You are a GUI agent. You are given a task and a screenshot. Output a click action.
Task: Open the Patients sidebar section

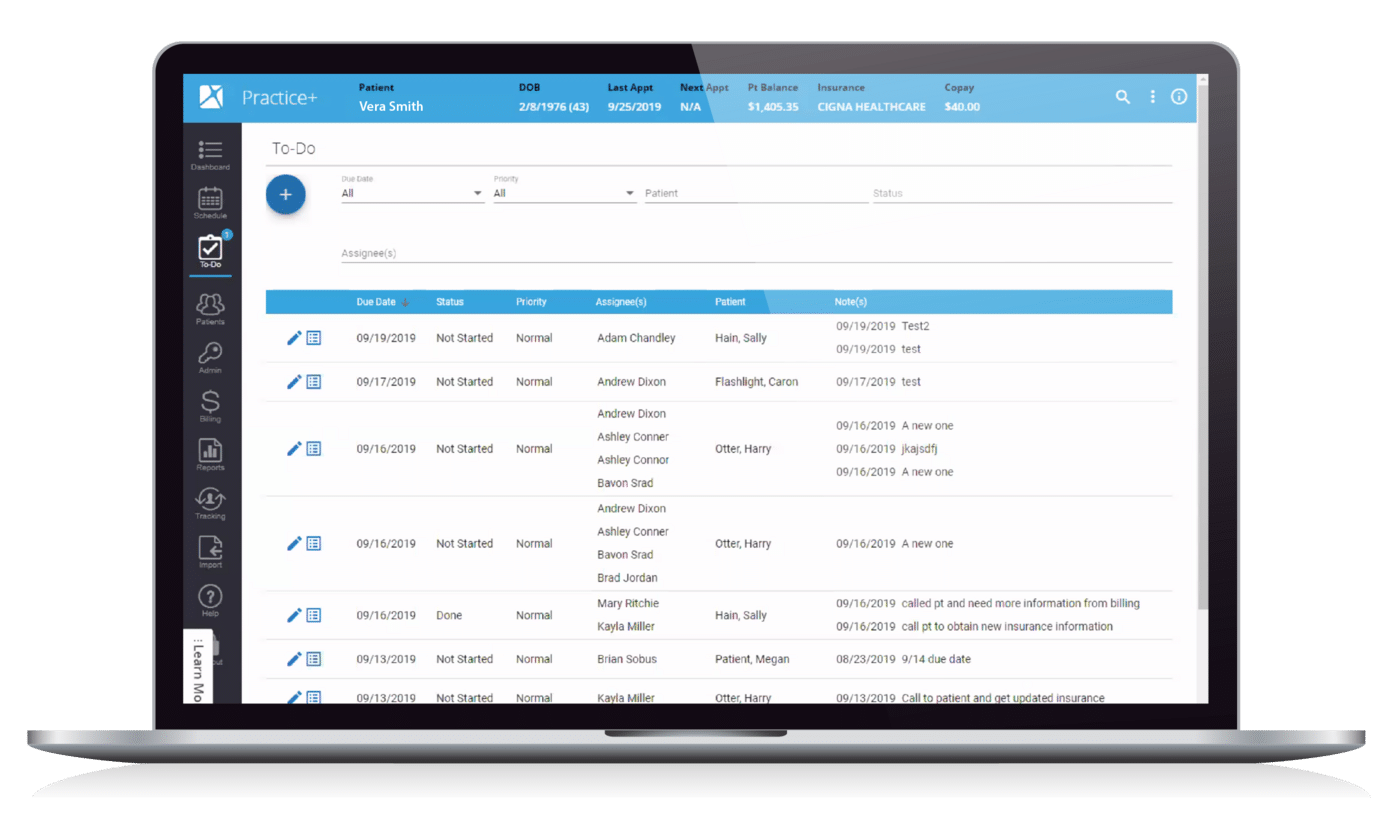click(x=210, y=305)
